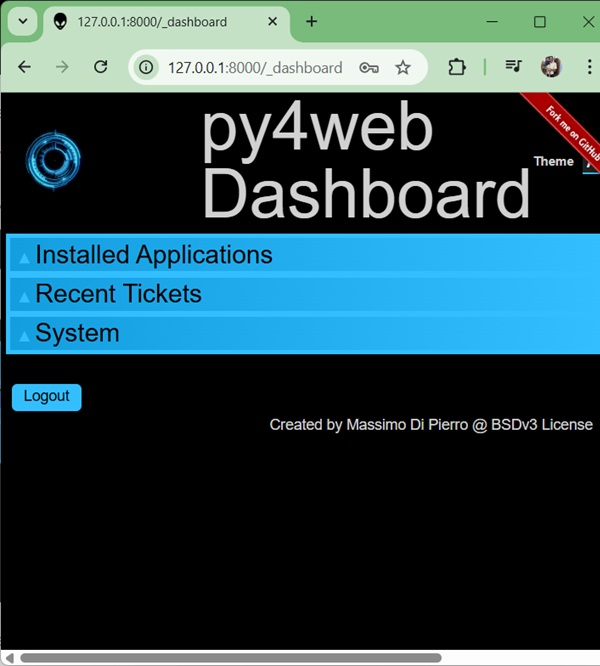Reload the dashboard page

click(101, 67)
